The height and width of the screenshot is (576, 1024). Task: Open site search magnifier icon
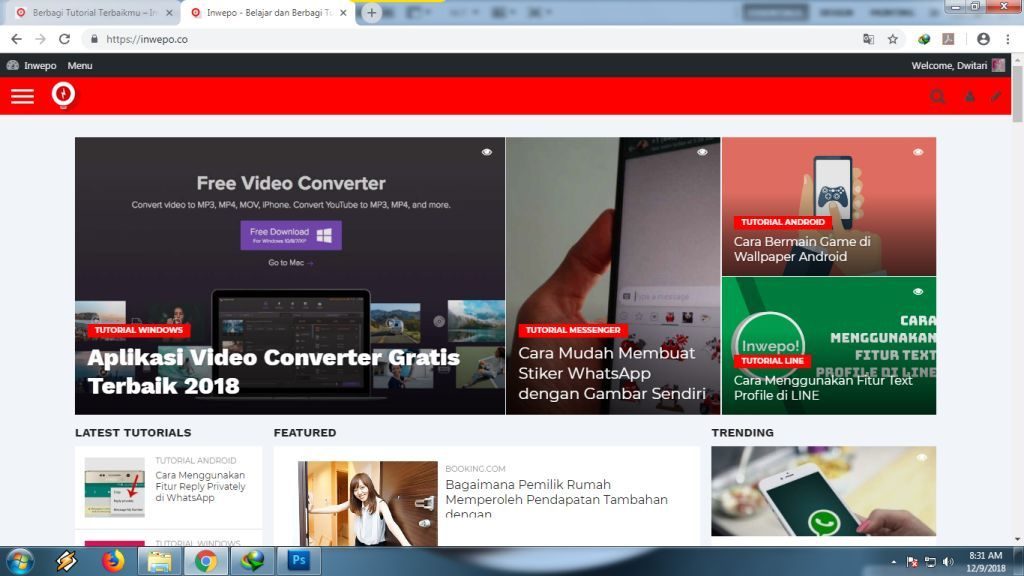click(937, 97)
